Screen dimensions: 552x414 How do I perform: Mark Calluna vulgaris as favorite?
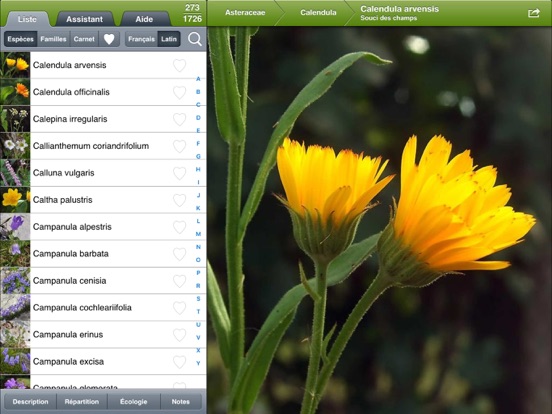coord(179,173)
